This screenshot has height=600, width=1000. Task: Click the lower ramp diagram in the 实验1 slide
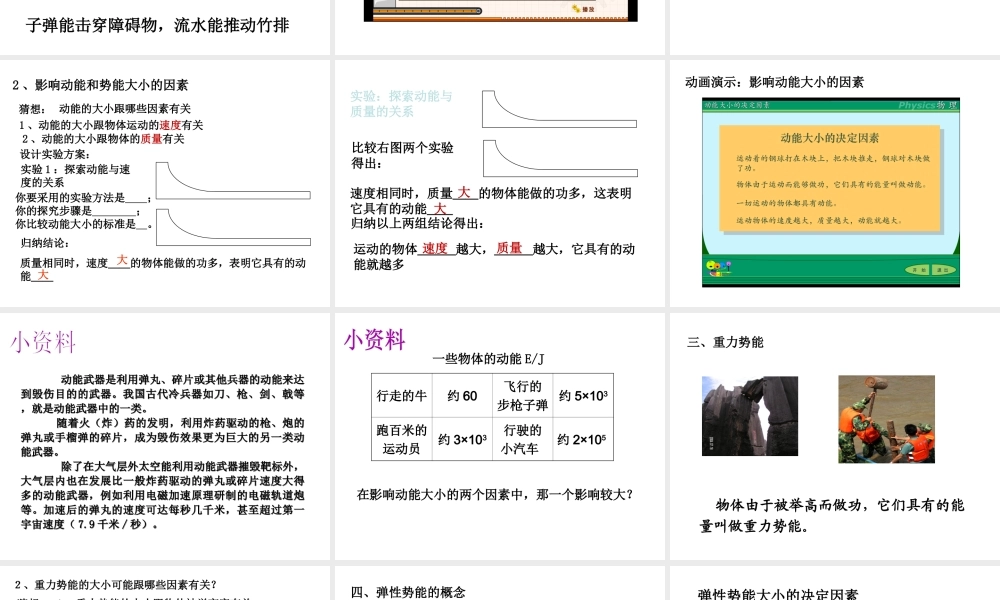tap(233, 228)
